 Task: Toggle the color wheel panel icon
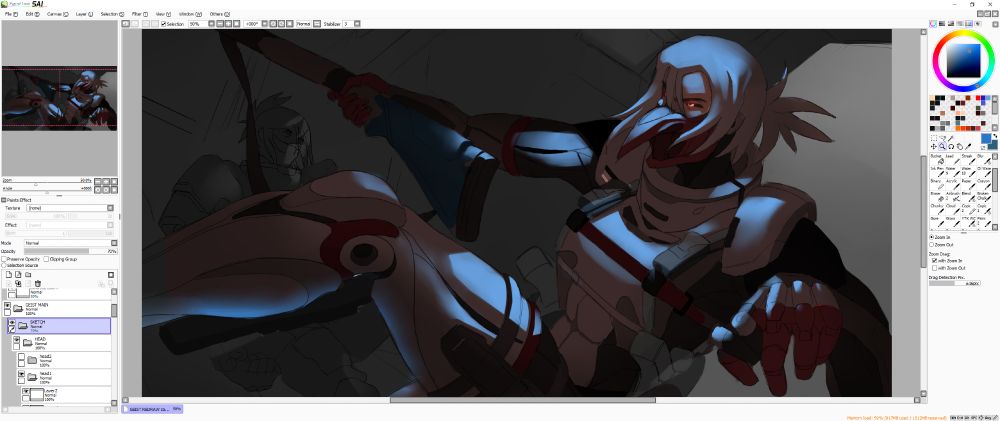tap(932, 24)
